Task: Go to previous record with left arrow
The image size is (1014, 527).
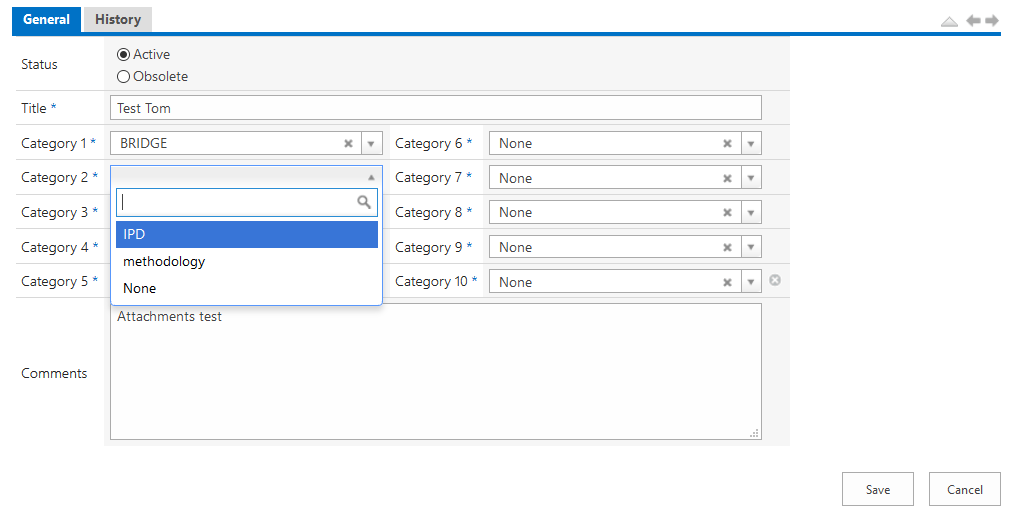Action: pos(973,21)
